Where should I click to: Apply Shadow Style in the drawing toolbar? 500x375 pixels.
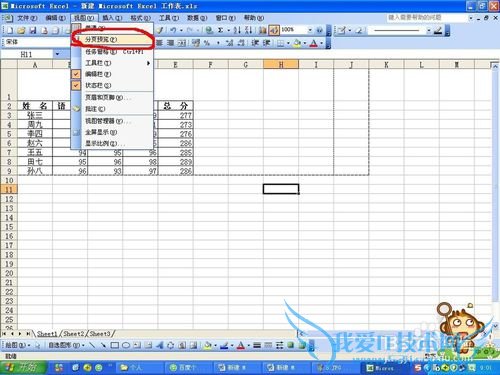point(291,345)
